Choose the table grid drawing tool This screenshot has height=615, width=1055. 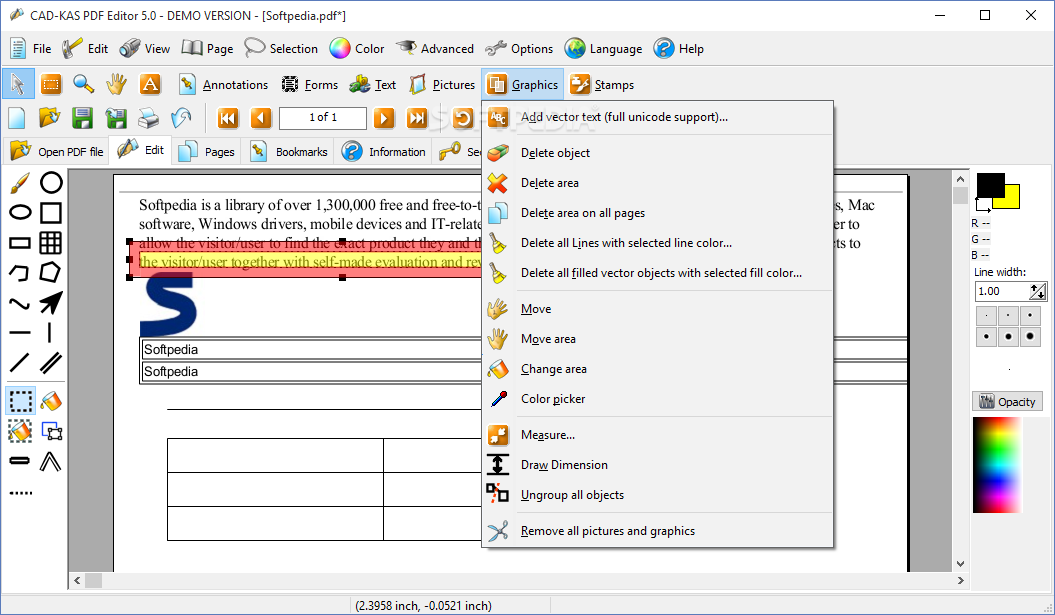(x=51, y=242)
